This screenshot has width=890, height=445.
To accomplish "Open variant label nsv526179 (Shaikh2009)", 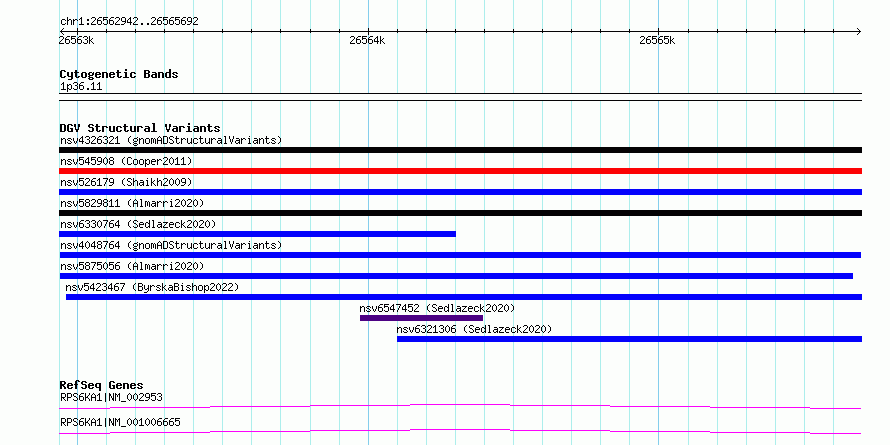I will click(x=126, y=182).
